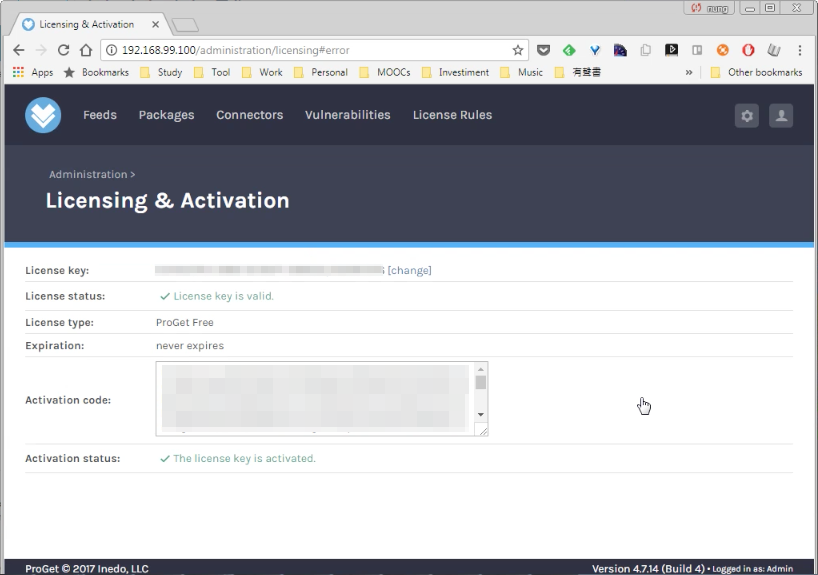This screenshot has height=575, width=818.
Task: Click the activation code scrollbar thumb
Action: coord(480,382)
